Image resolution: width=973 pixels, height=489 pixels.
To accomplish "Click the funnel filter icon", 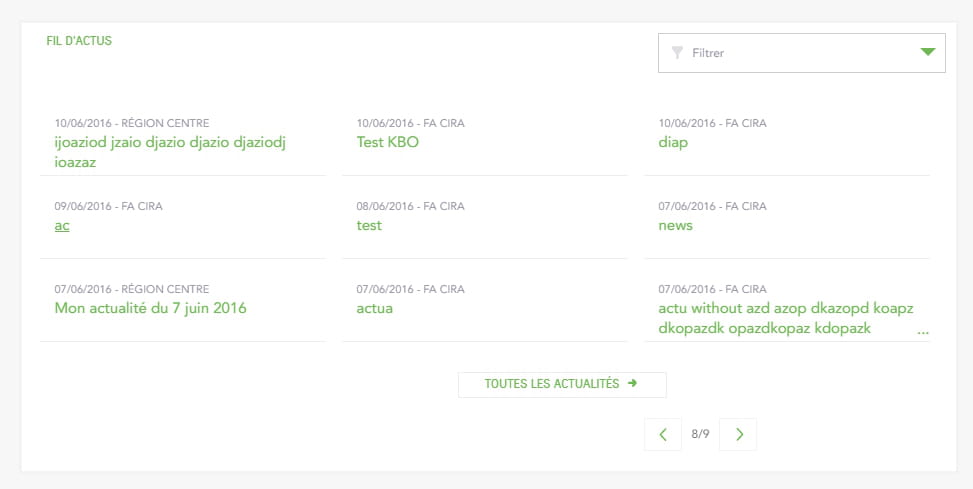I will point(678,53).
